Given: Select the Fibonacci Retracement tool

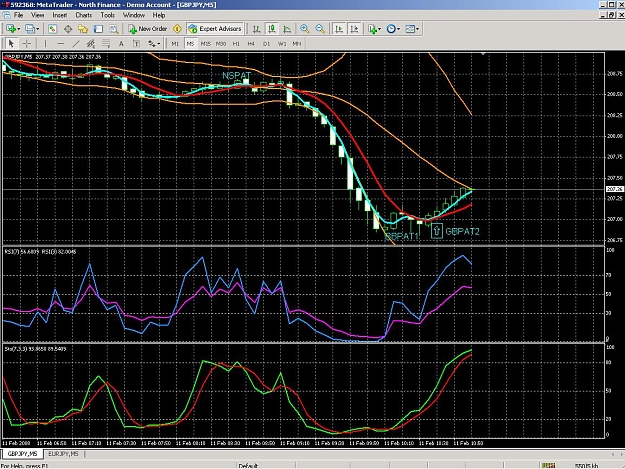Looking at the screenshot, I should click(x=106, y=43).
